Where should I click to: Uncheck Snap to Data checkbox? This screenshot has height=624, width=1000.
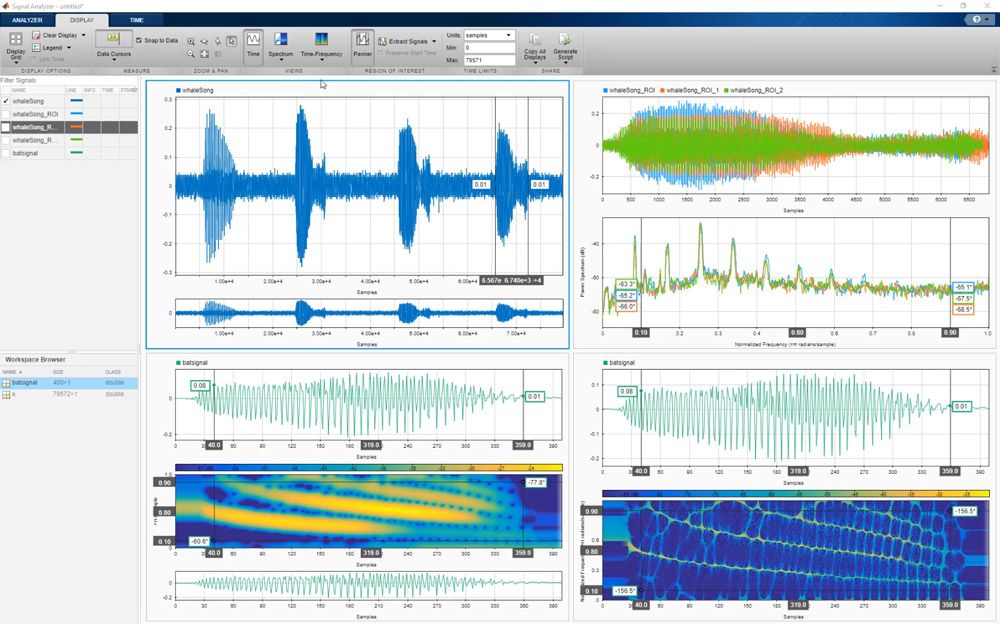[x=139, y=41]
